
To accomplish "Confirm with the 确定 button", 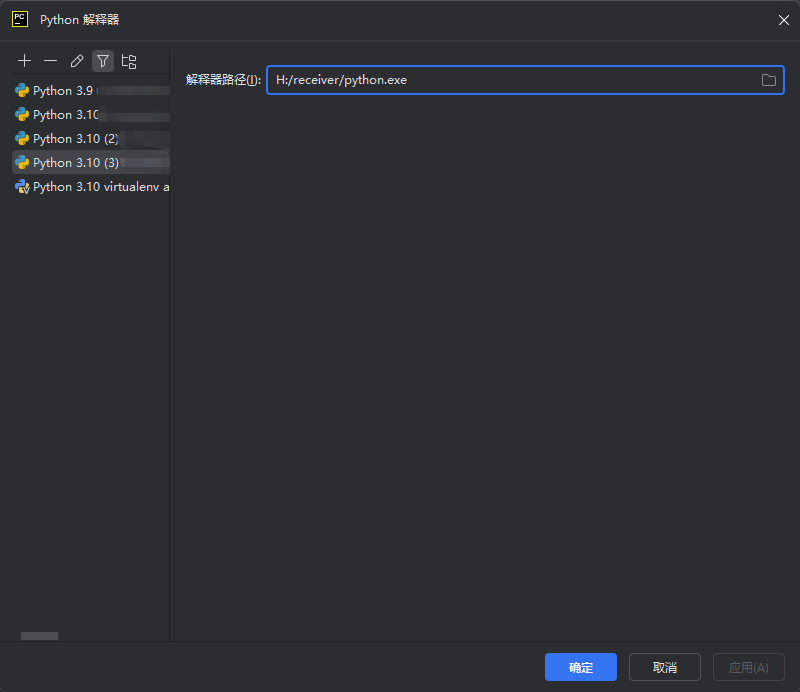I will [581, 667].
